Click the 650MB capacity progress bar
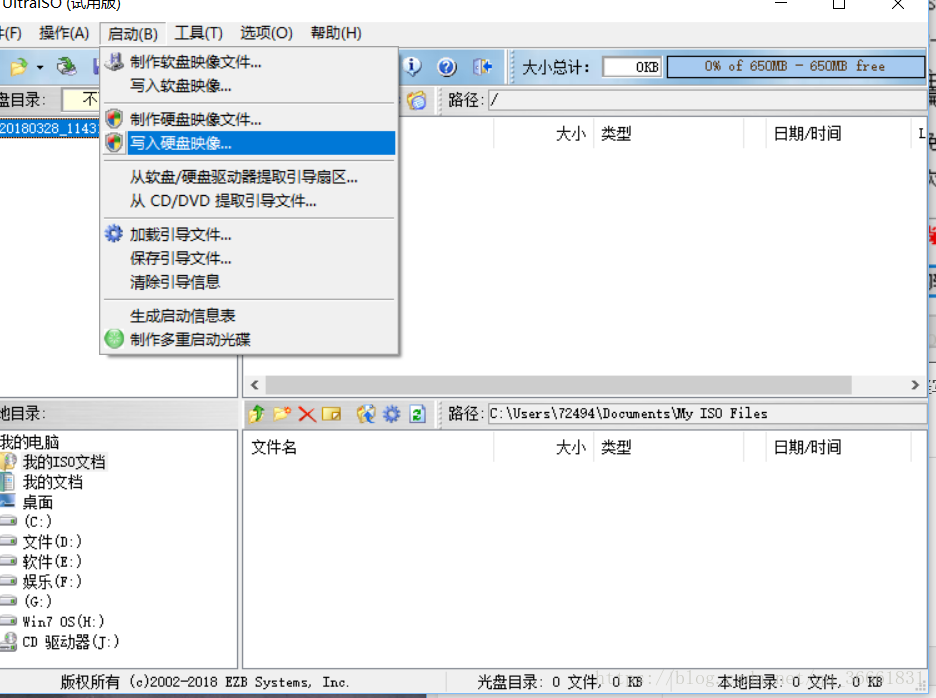936x698 pixels. [795, 66]
